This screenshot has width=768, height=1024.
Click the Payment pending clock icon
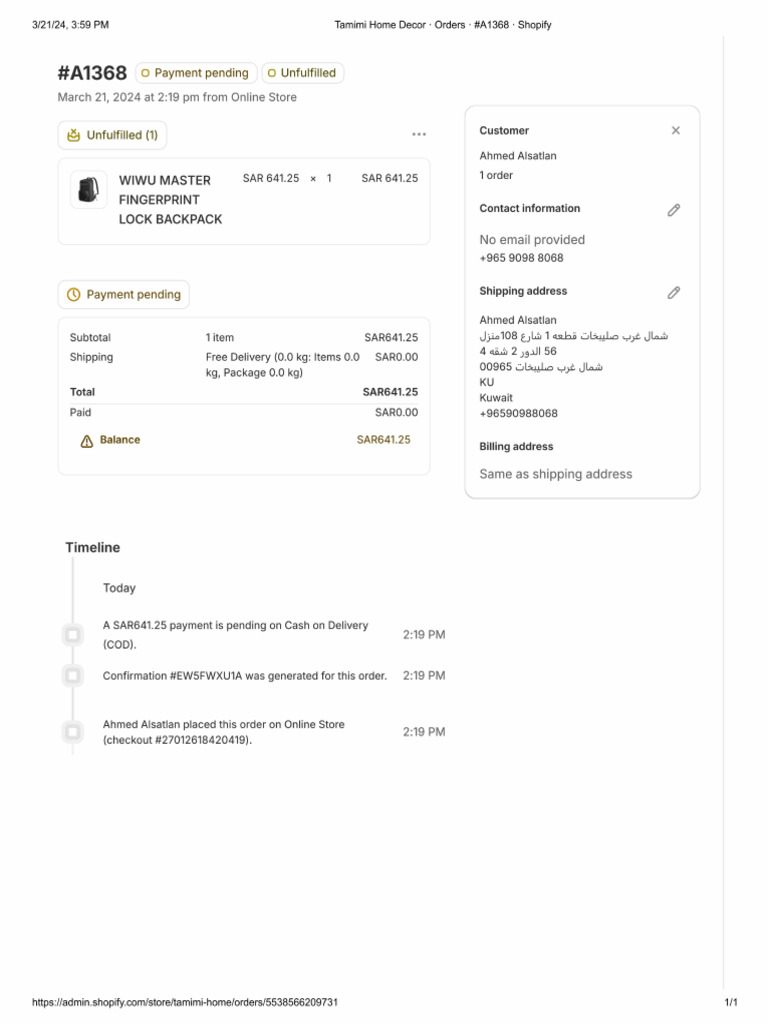coord(74,295)
